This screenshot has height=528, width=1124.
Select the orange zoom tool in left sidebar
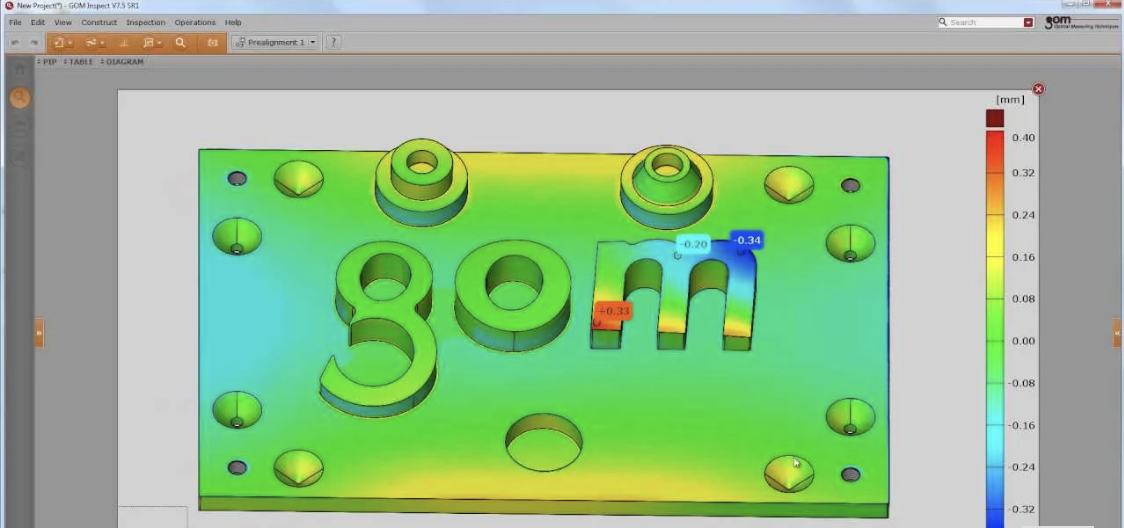[19, 97]
